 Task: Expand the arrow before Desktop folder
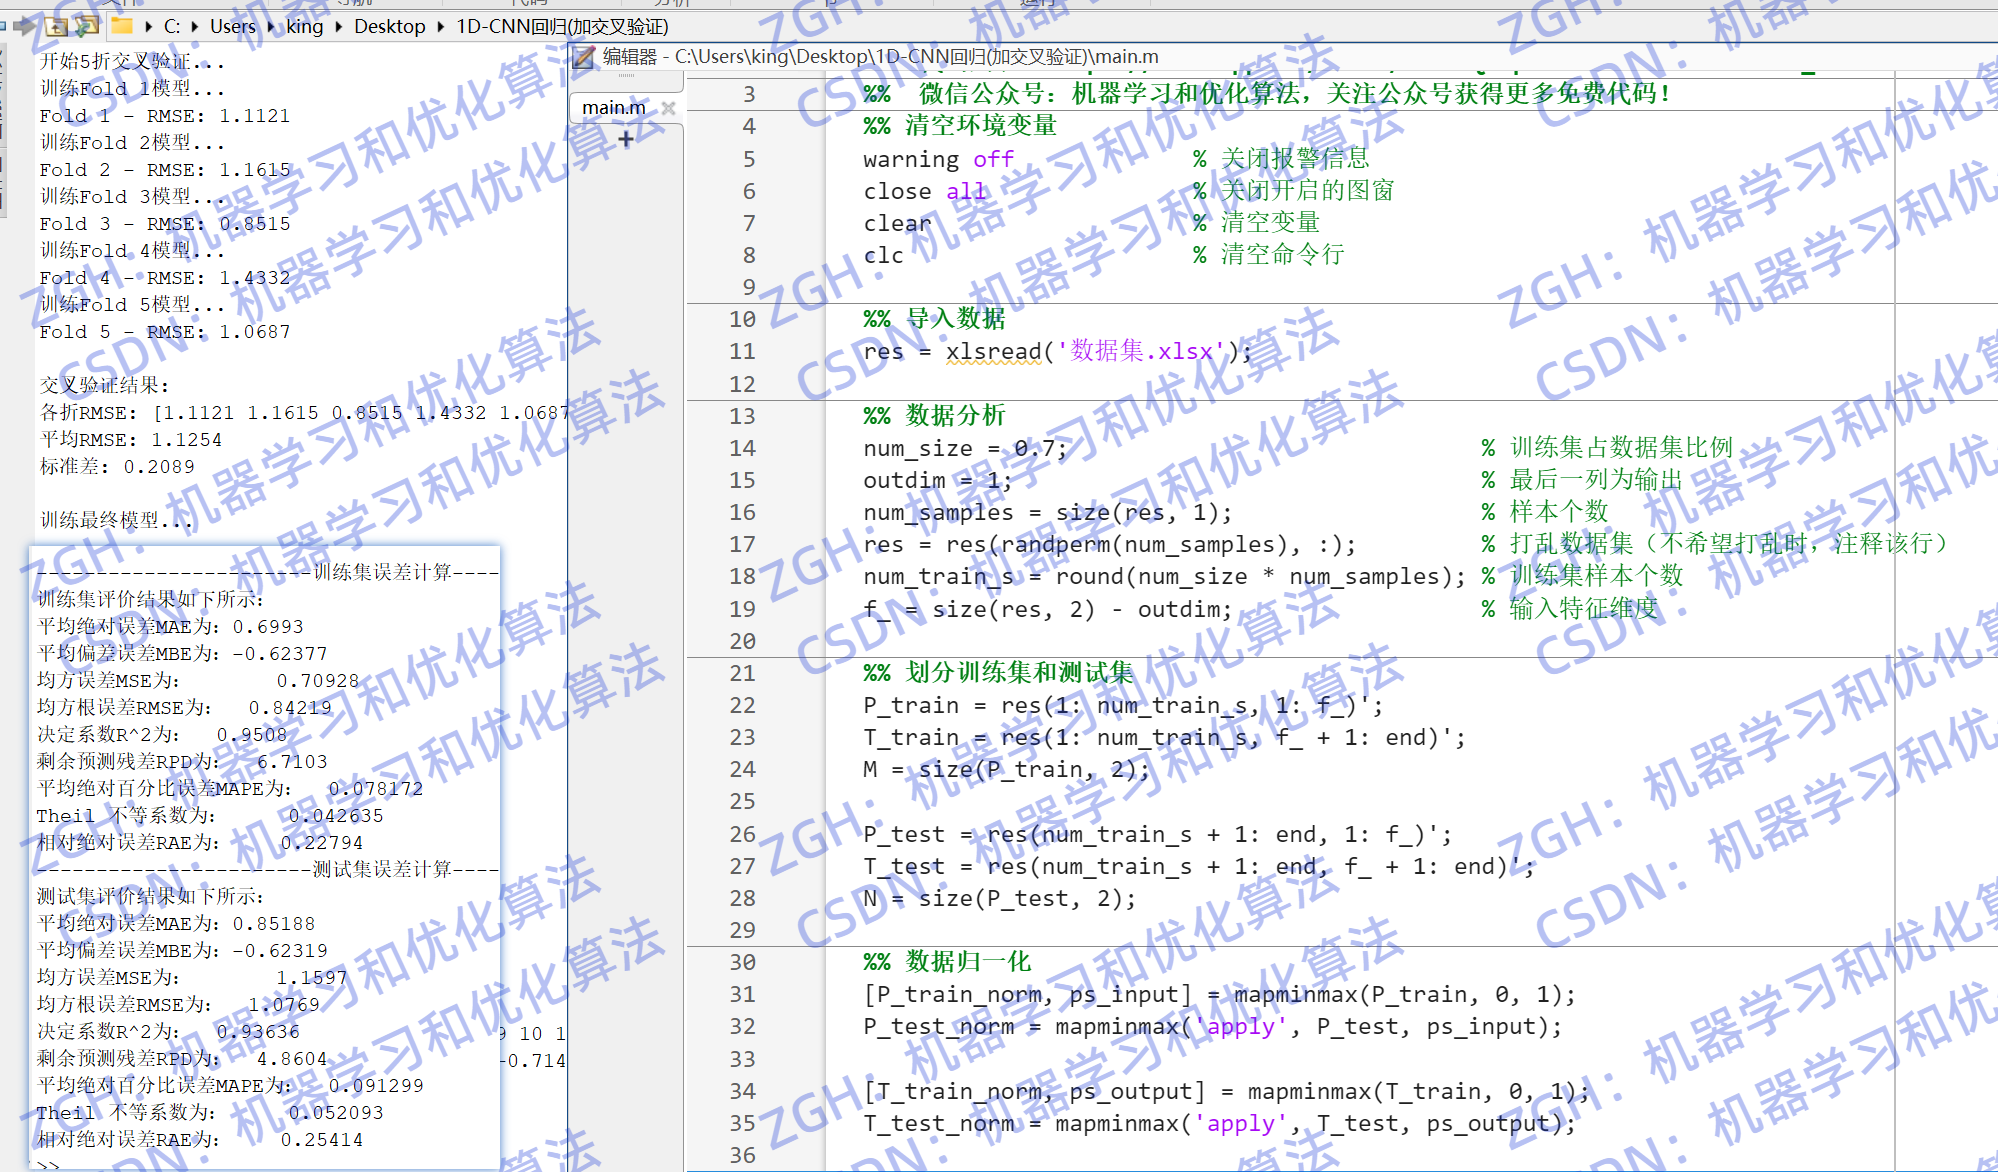click(339, 27)
